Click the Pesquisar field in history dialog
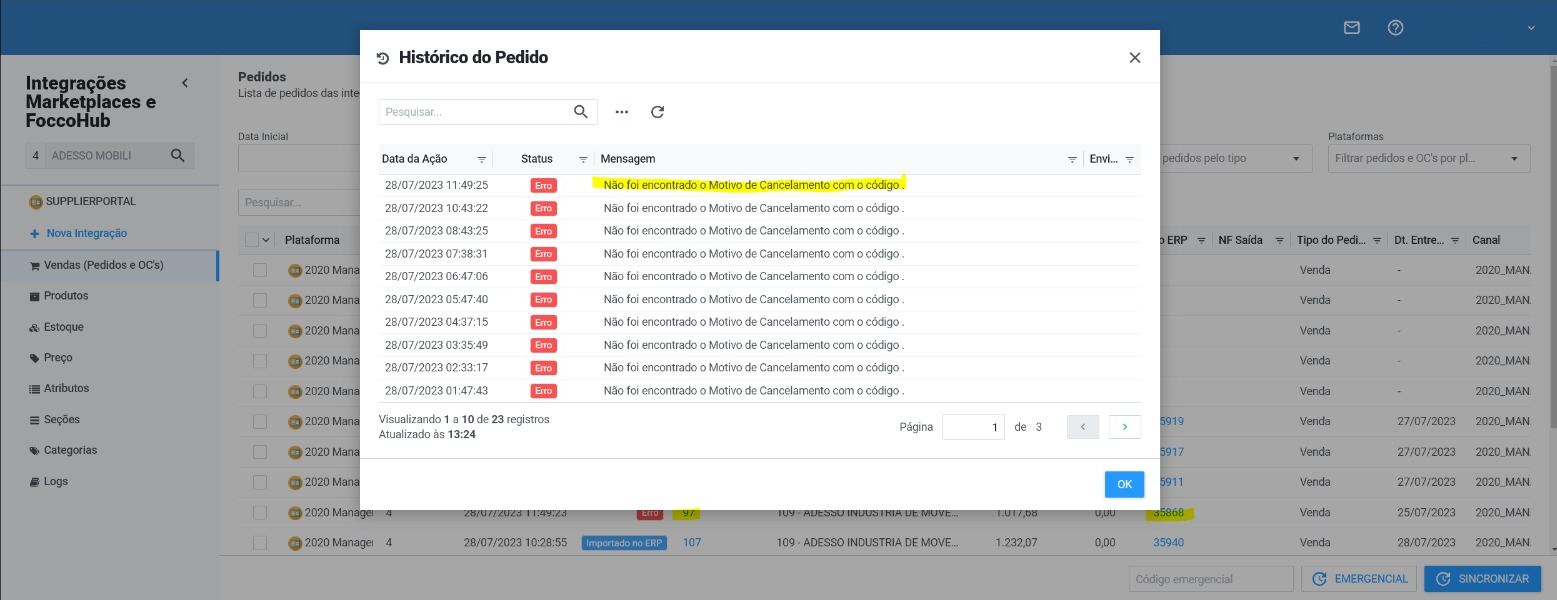1557x600 pixels. point(475,112)
